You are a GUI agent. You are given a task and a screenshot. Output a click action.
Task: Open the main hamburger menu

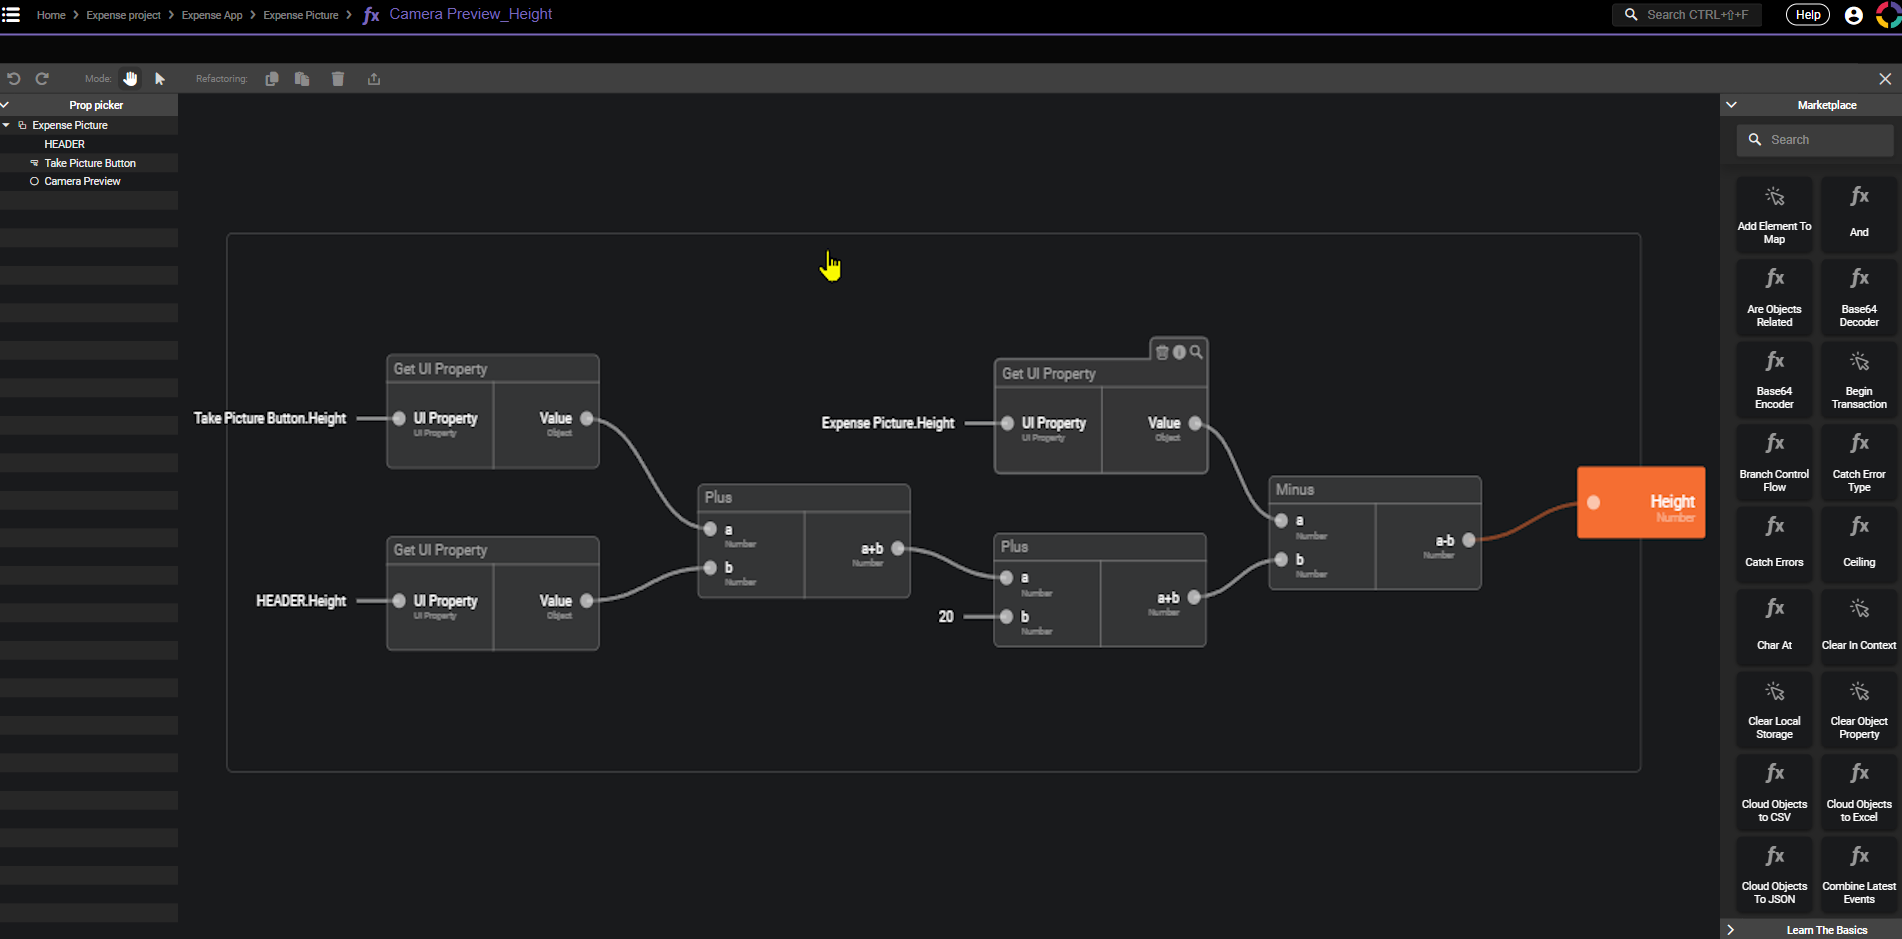click(12, 15)
